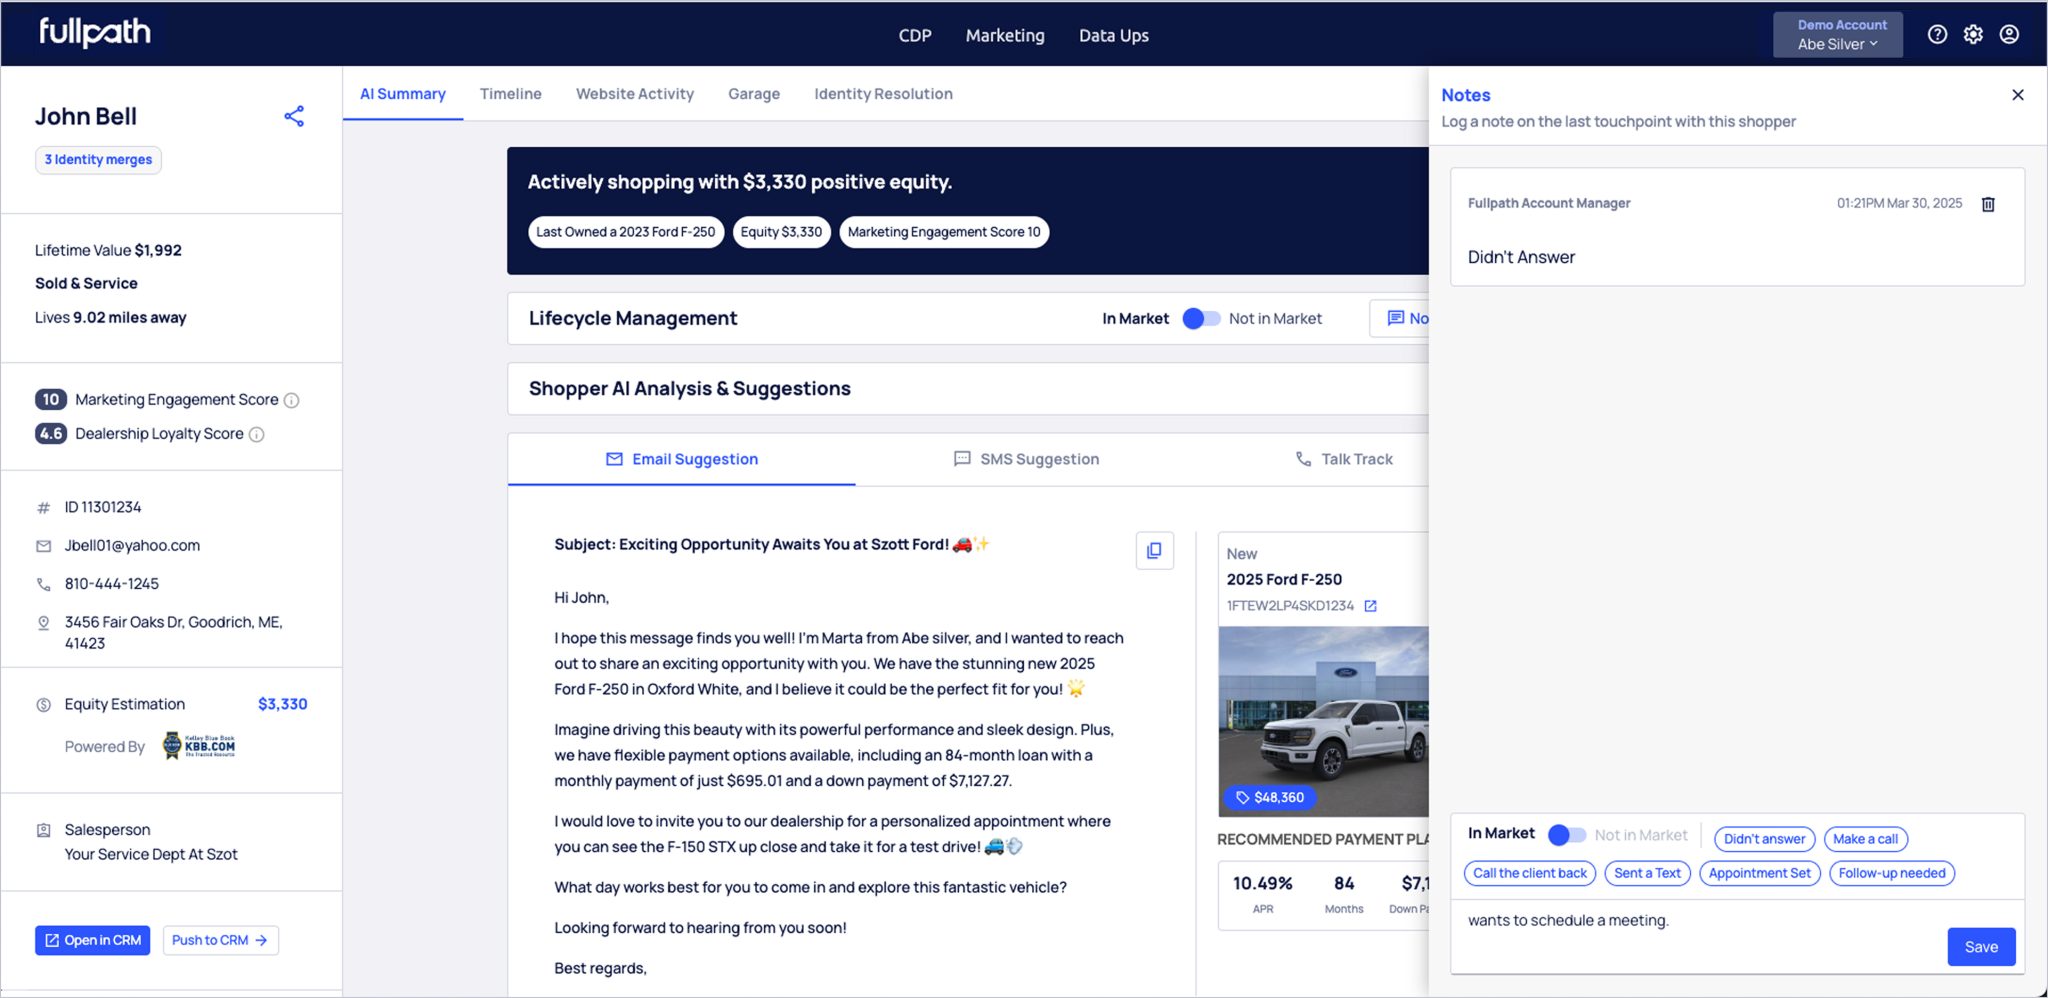Open the user account profile icon
The width and height of the screenshot is (2048, 998).
point(2009,35)
